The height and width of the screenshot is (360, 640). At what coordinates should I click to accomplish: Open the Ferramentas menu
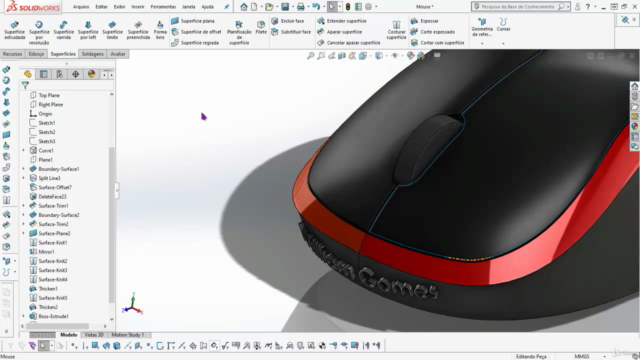[x=163, y=7]
